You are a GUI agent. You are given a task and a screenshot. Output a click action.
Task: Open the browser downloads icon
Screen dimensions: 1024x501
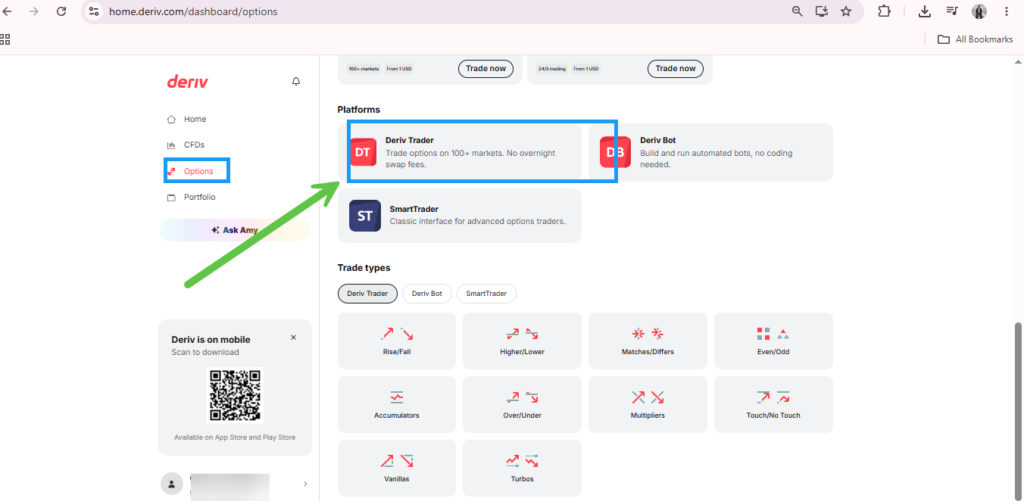click(924, 11)
